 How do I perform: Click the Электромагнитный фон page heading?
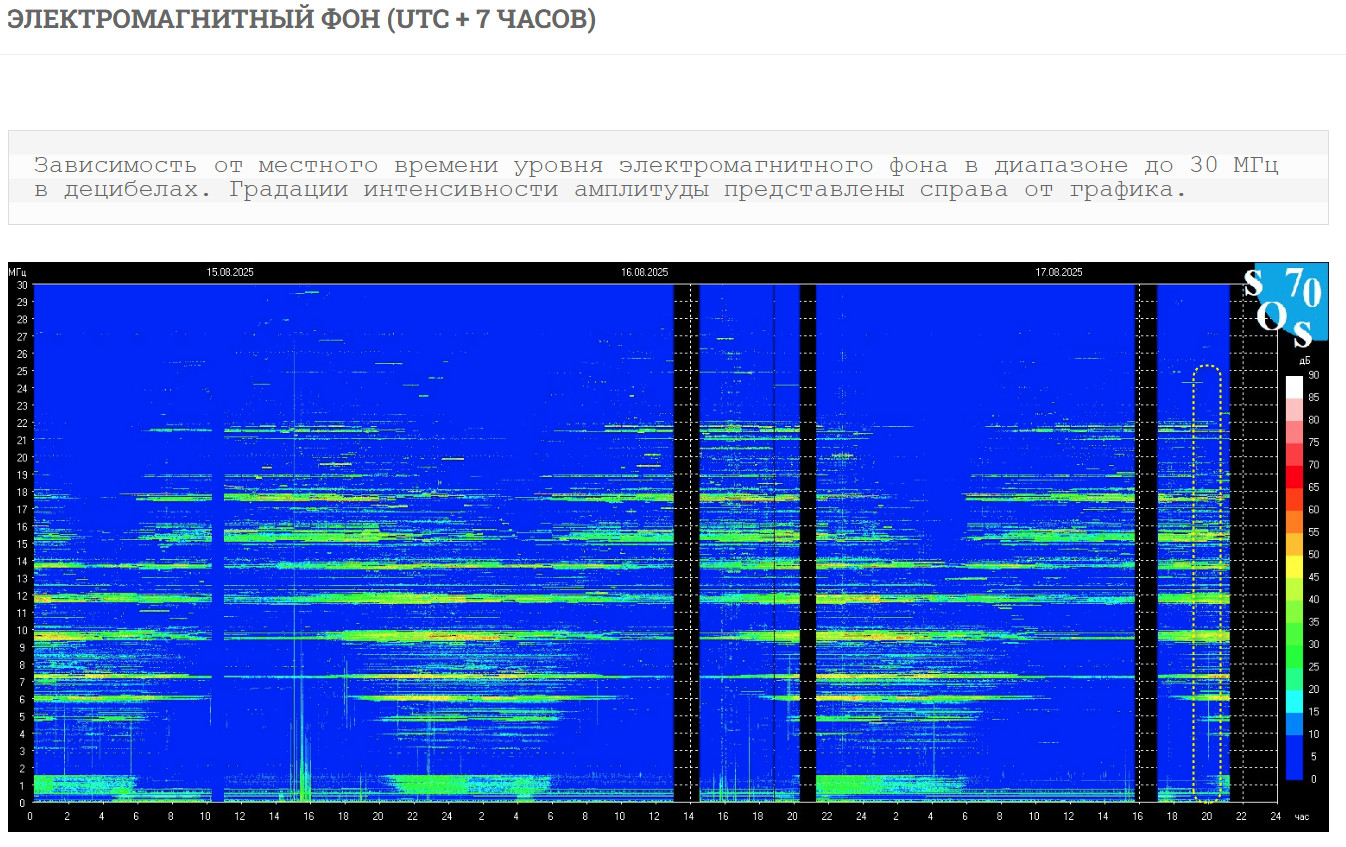point(301,19)
